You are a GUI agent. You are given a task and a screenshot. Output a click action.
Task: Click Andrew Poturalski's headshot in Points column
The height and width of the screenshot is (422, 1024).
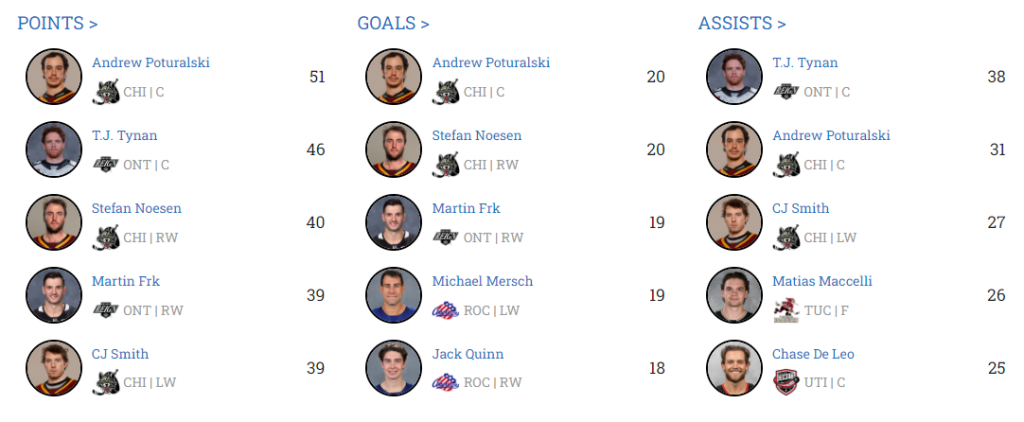click(54, 77)
